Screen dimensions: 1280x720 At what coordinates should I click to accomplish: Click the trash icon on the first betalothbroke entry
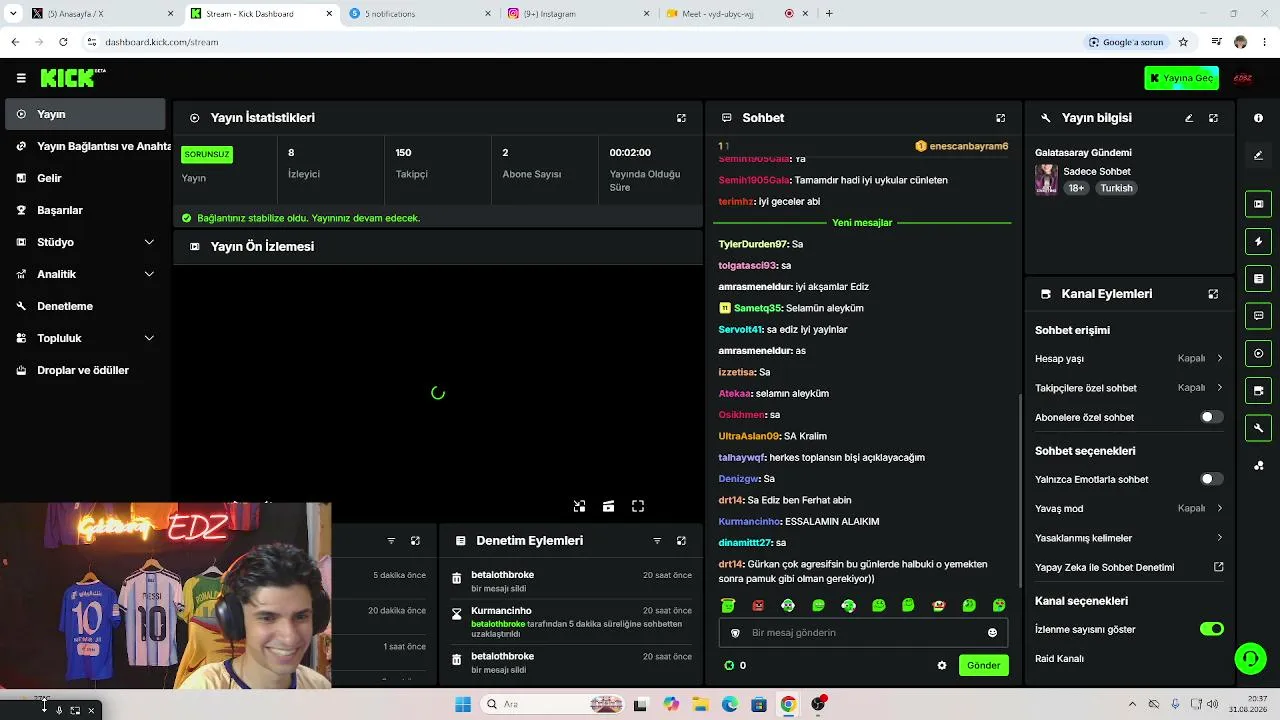(x=457, y=579)
